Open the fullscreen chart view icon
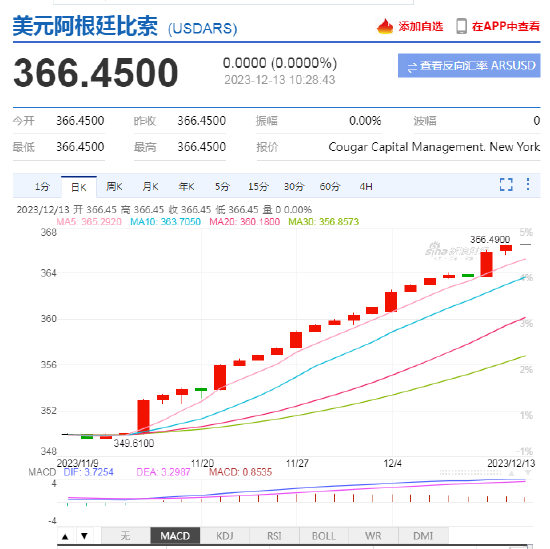This screenshot has height=549, width=550. (x=506, y=185)
